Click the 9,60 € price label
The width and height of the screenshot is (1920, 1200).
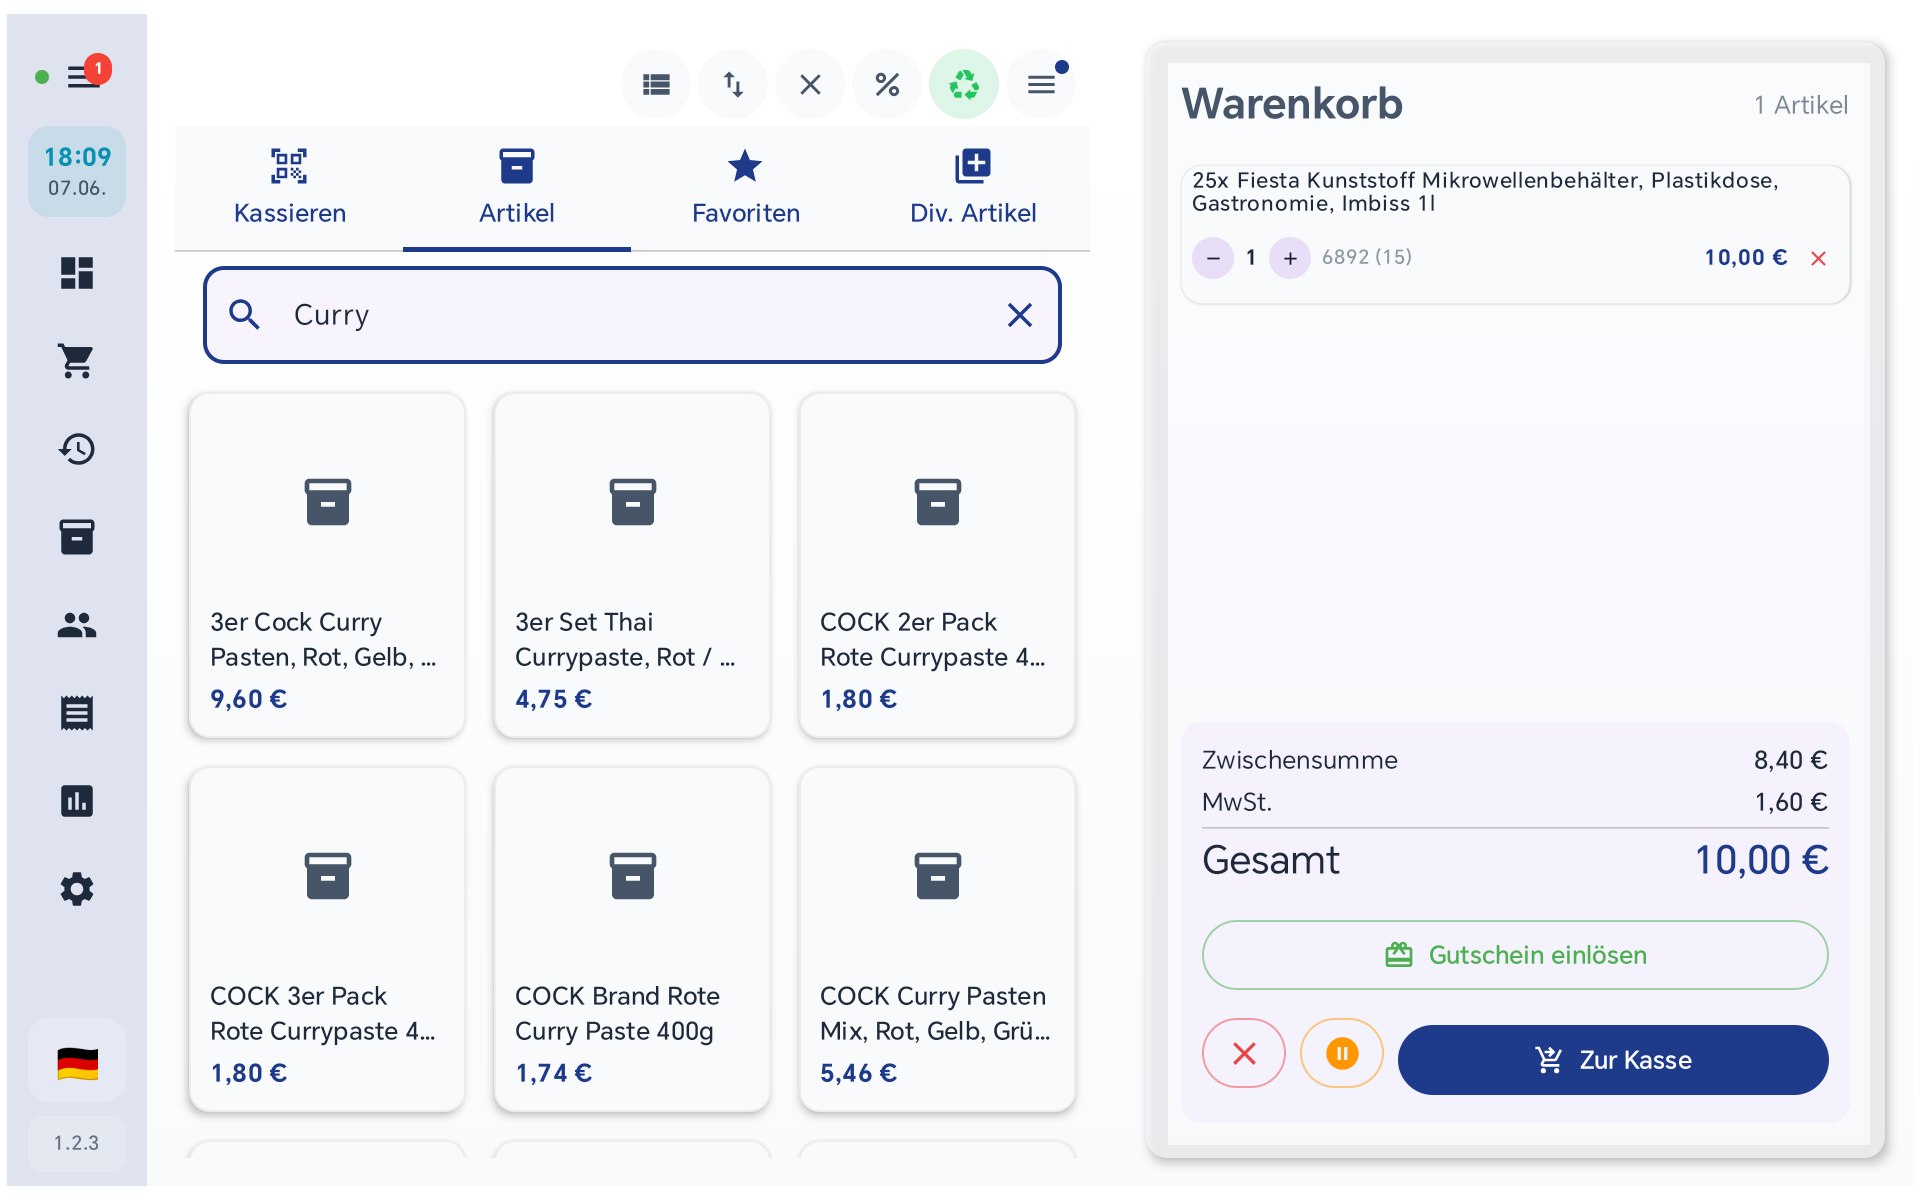point(248,699)
